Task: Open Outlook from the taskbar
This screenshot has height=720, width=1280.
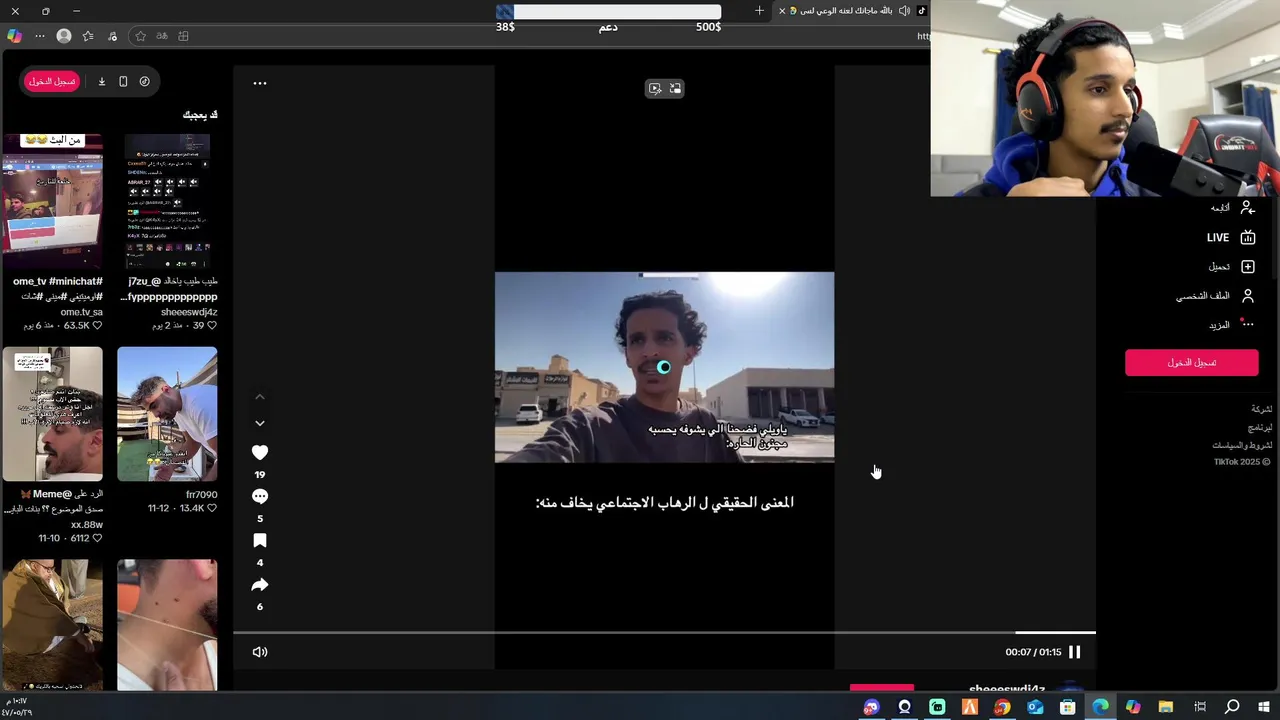Action: [x=1035, y=707]
